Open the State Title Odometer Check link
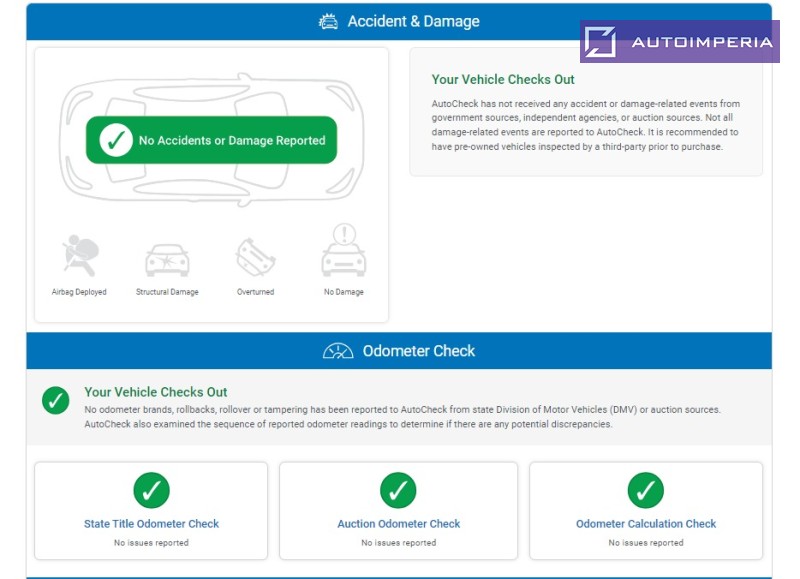800x579 pixels. [151, 524]
